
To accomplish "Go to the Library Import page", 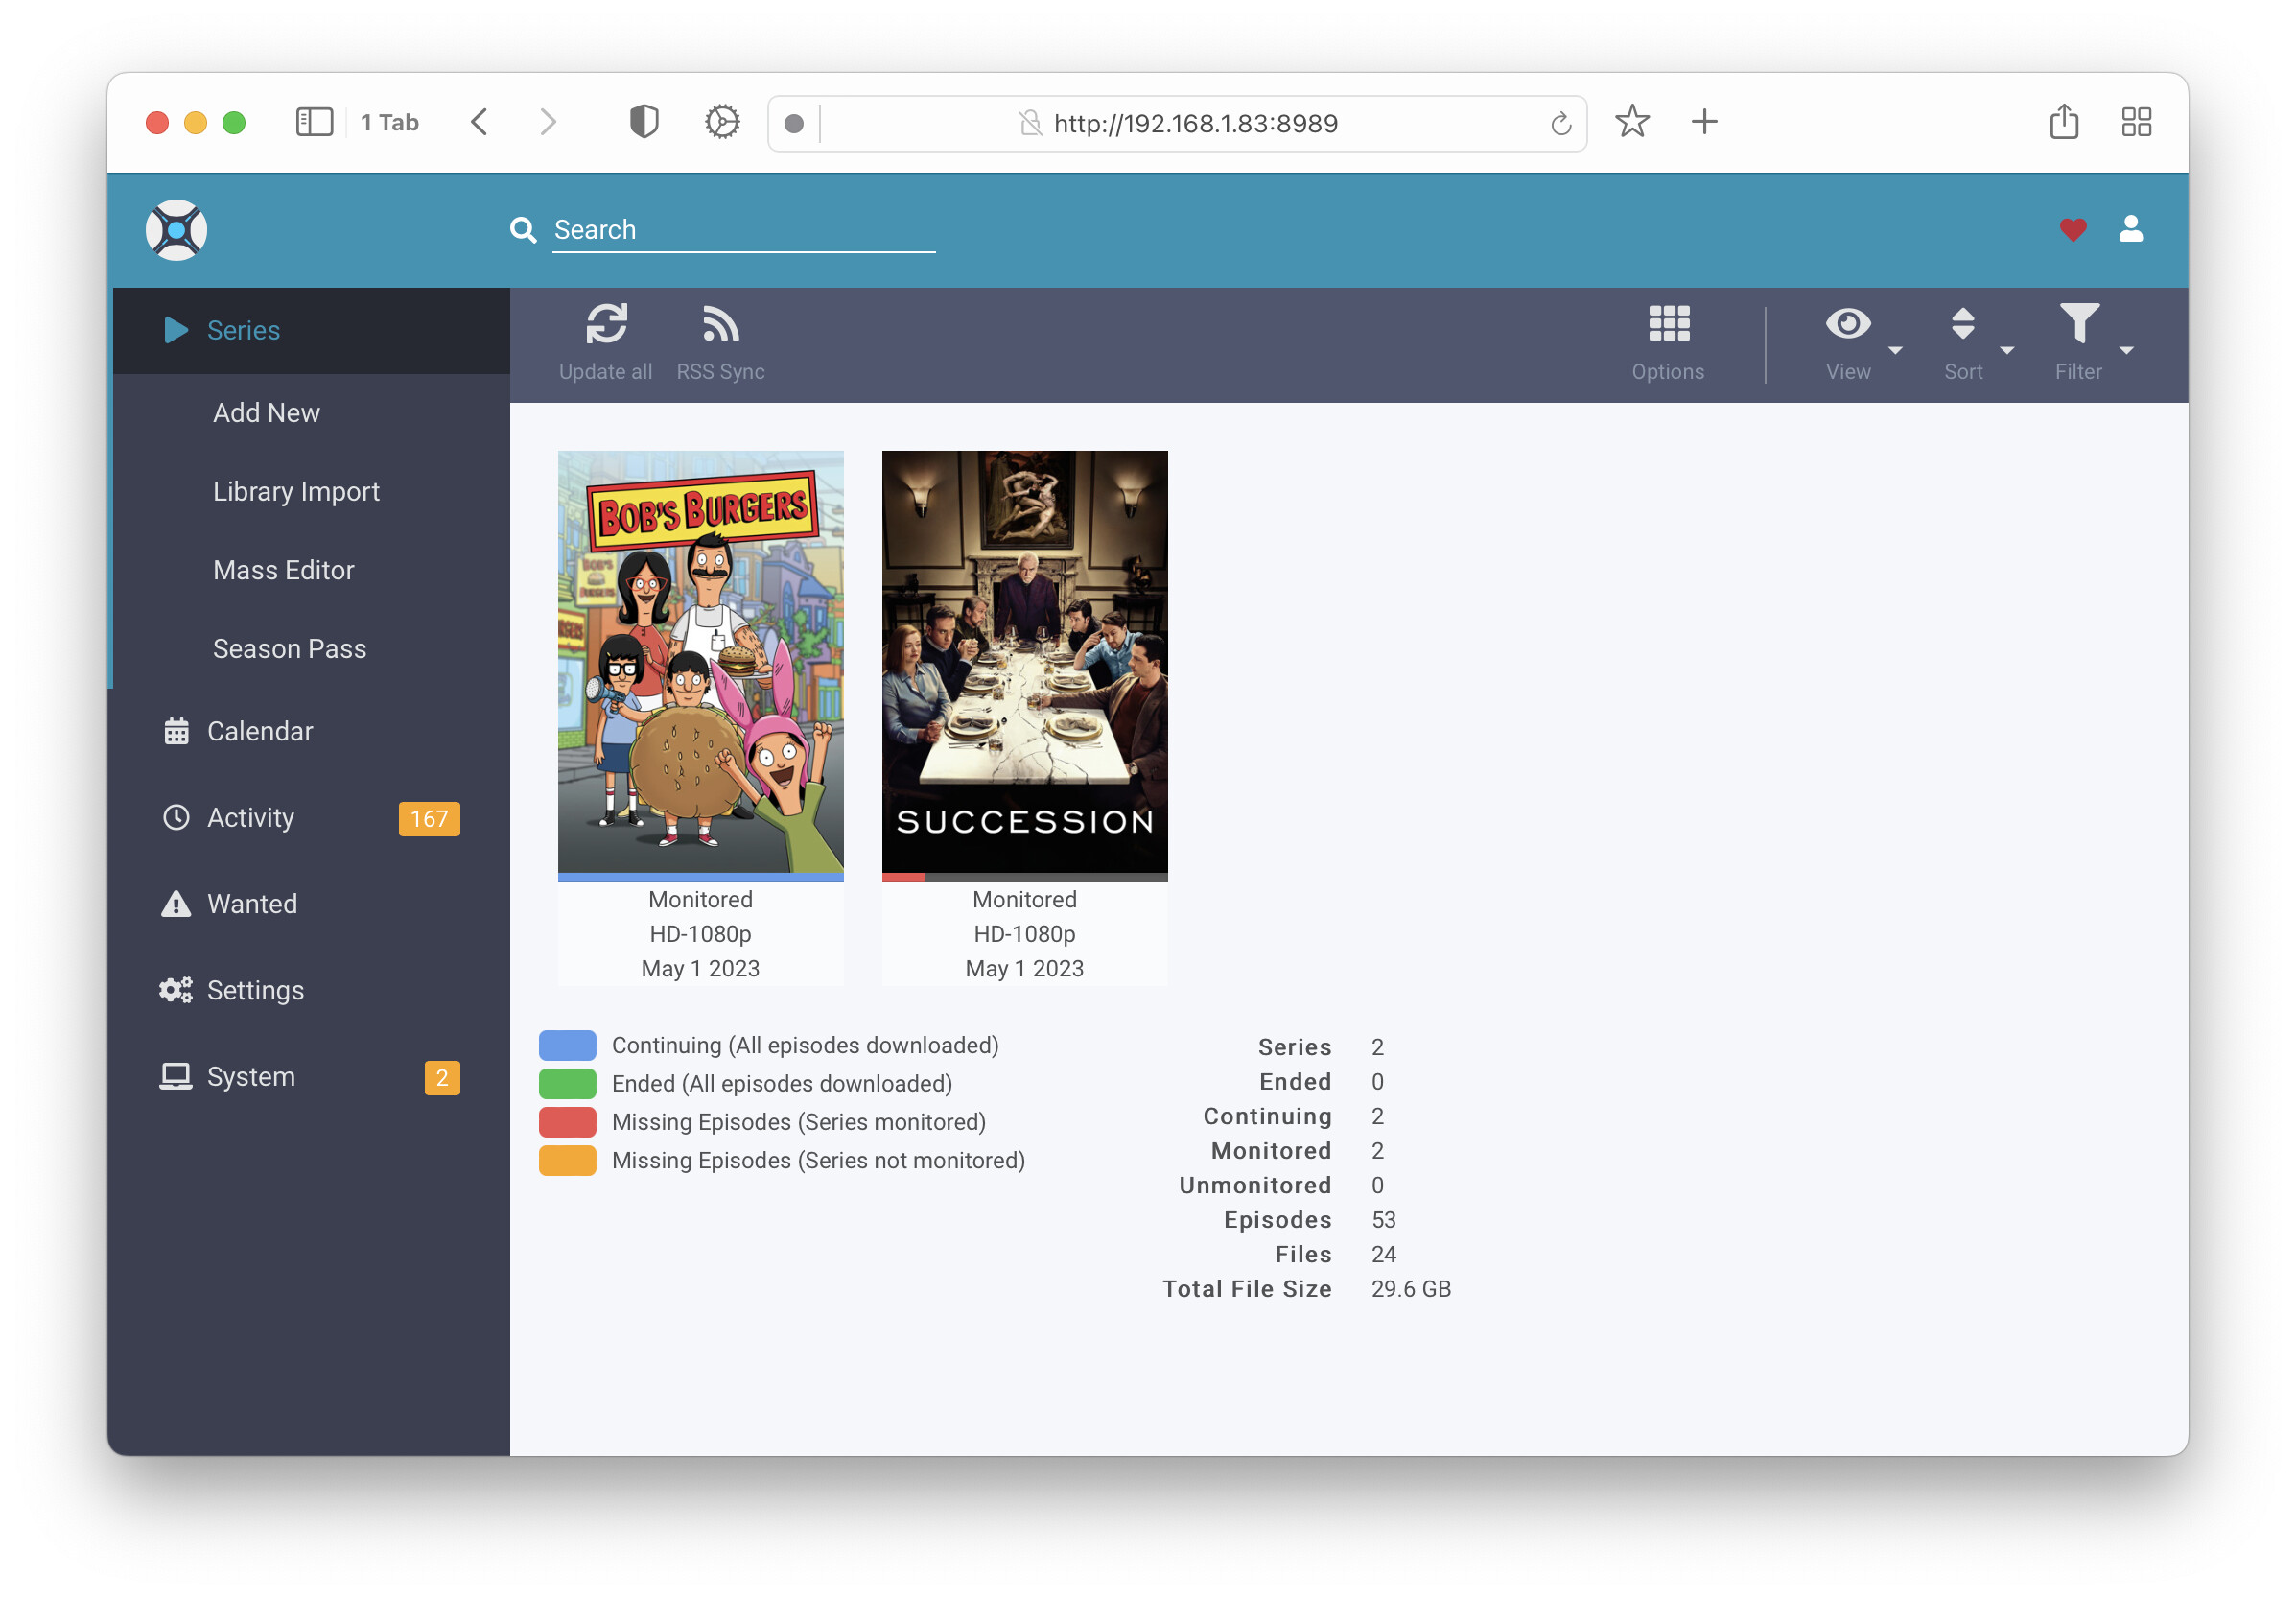I will click(x=296, y=490).
